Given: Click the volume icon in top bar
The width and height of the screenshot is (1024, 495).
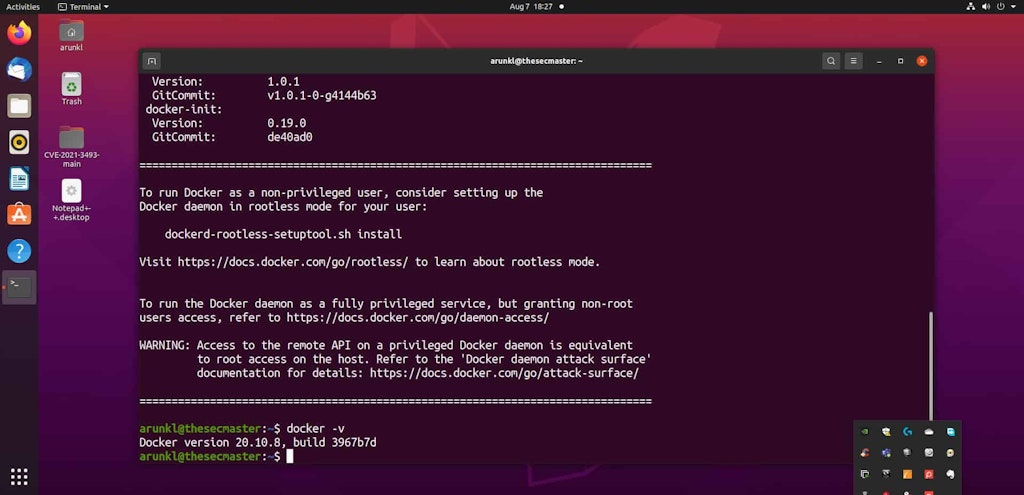Looking at the screenshot, I should (x=986, y=7).
